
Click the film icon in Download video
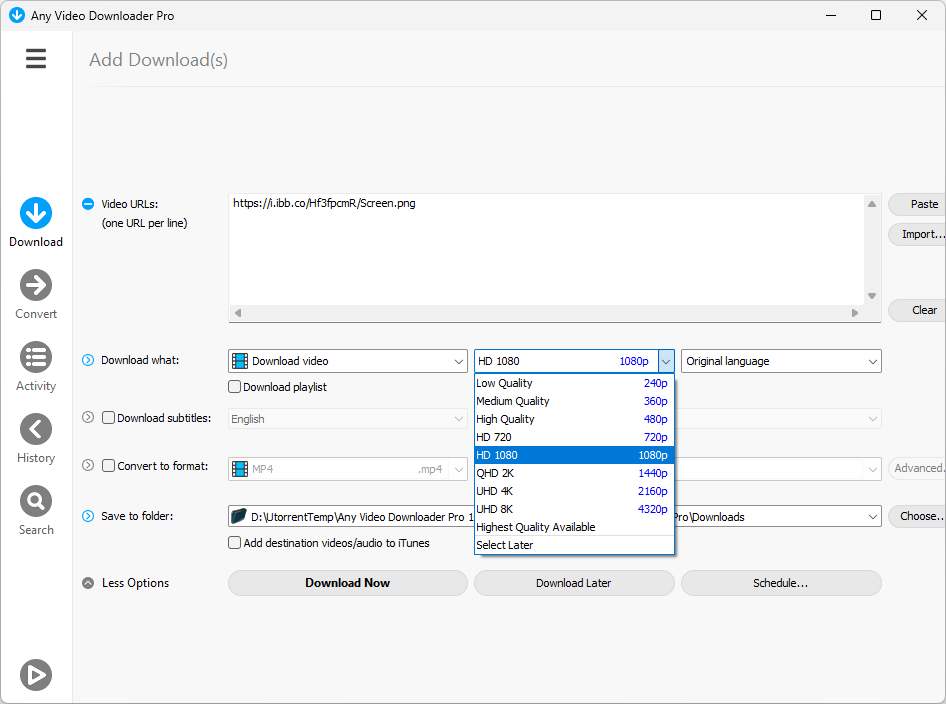point(240,361)
